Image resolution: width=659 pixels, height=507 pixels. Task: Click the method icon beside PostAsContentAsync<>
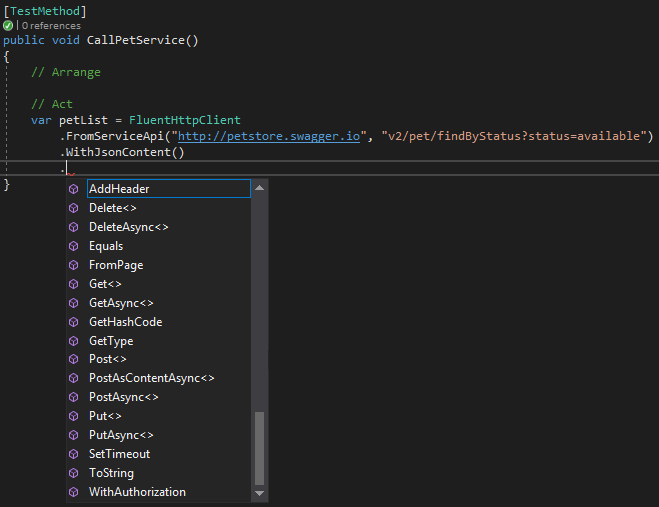point(74,378)
